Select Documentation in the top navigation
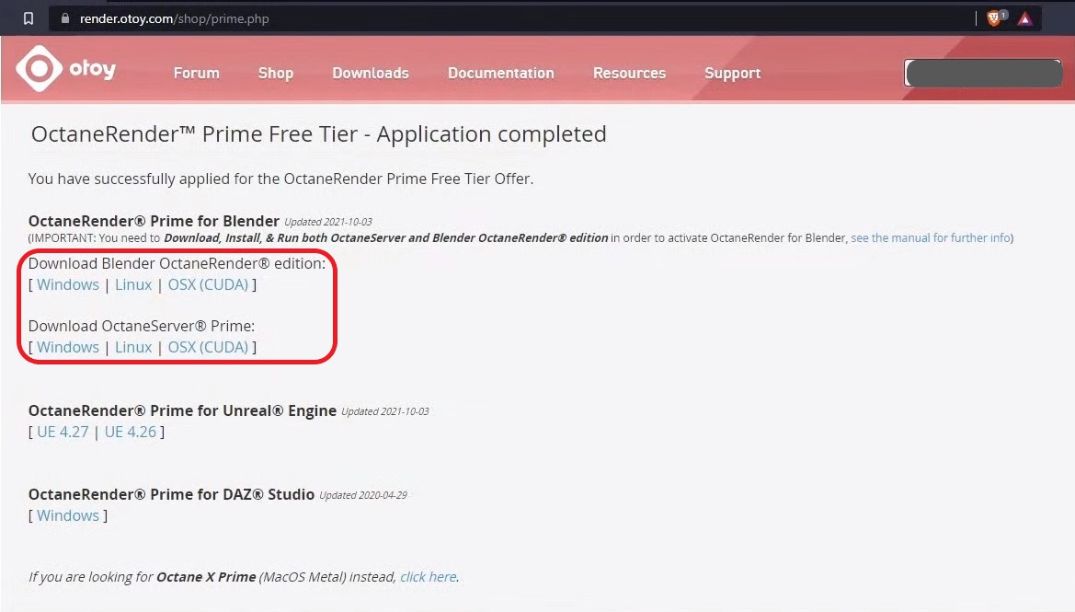Screen dimensions: 1075x612 click(500, 73)
